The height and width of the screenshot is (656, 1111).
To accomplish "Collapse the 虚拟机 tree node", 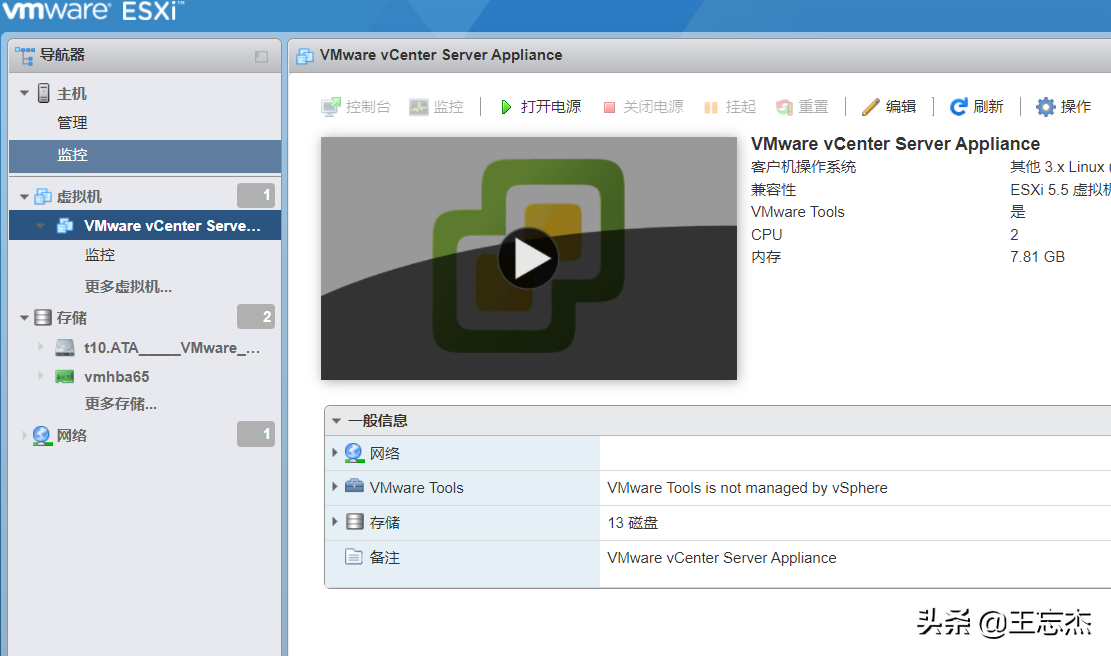I will 25,197.
